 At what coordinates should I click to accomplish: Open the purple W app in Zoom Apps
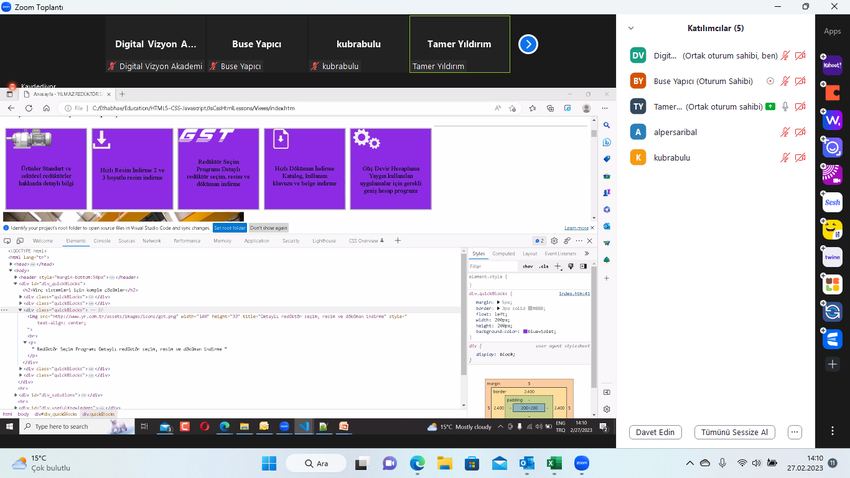click(x=832, y=120)
